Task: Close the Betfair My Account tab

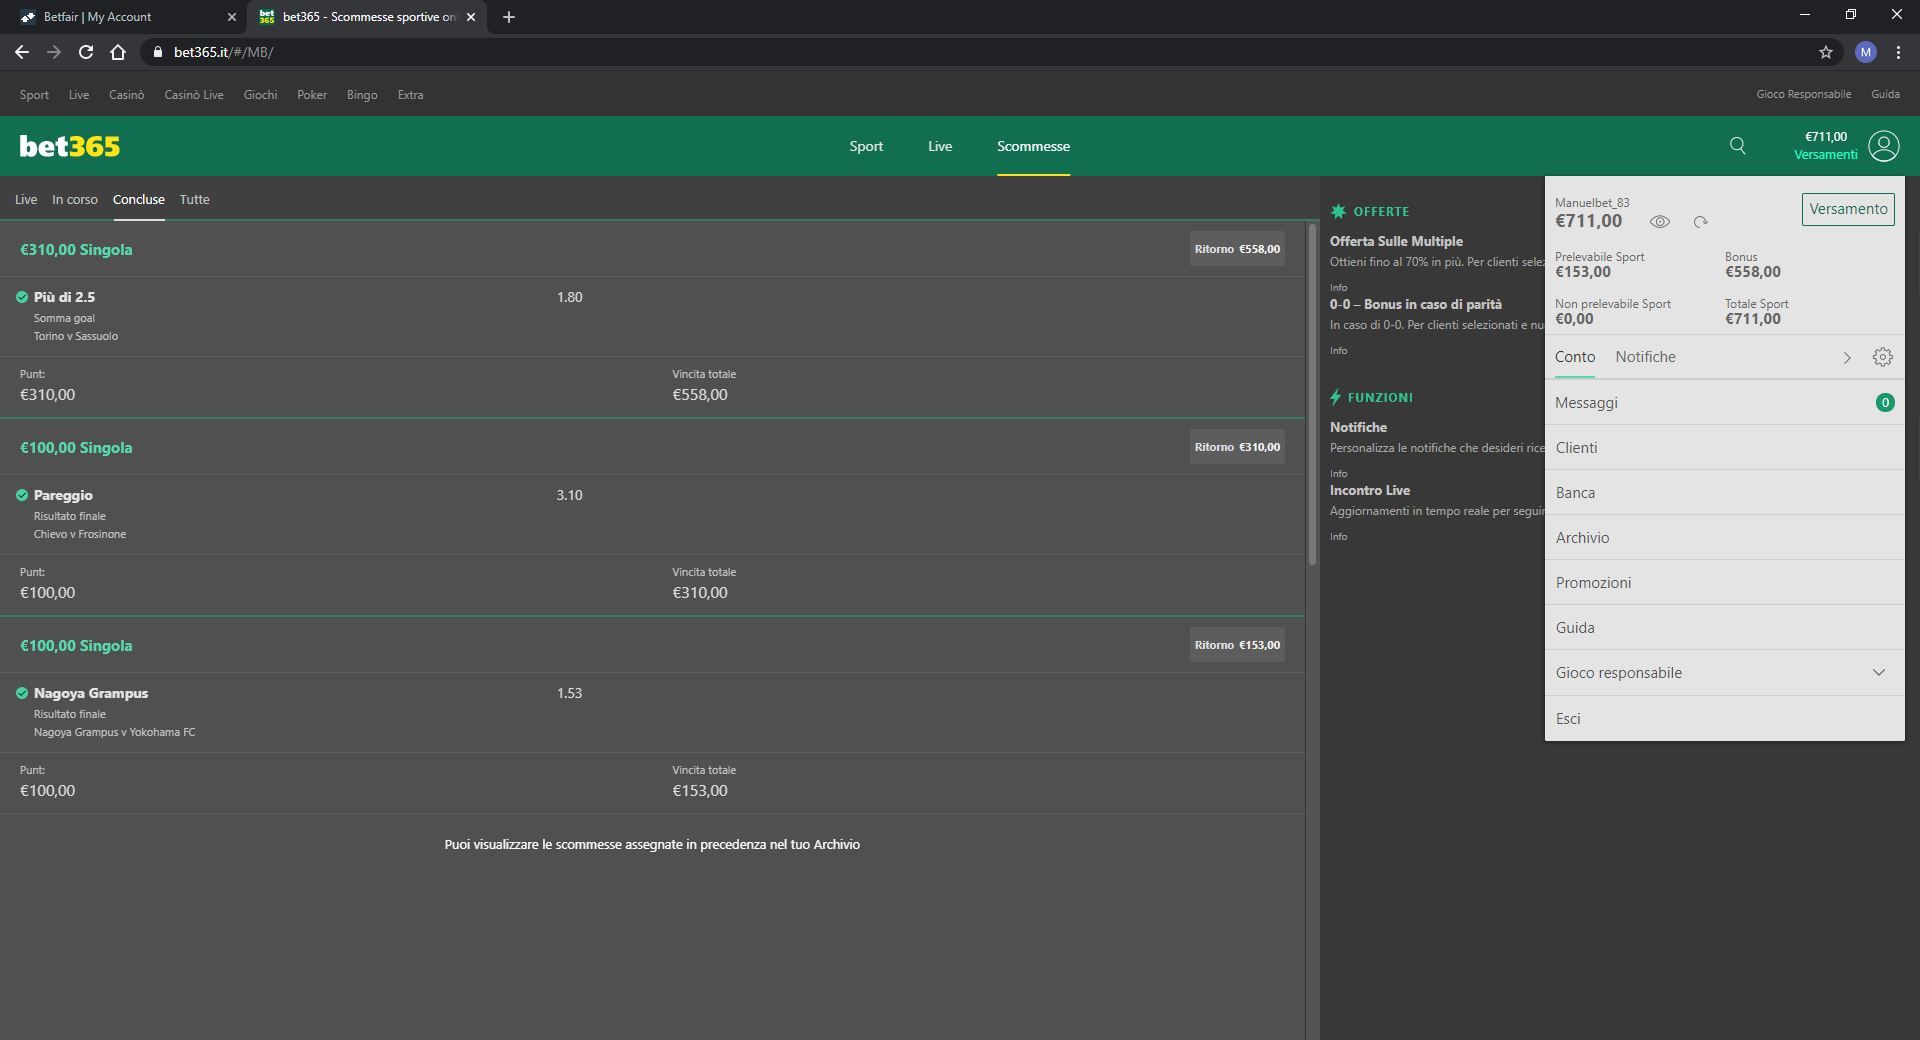Action: (x=232, y=17)
